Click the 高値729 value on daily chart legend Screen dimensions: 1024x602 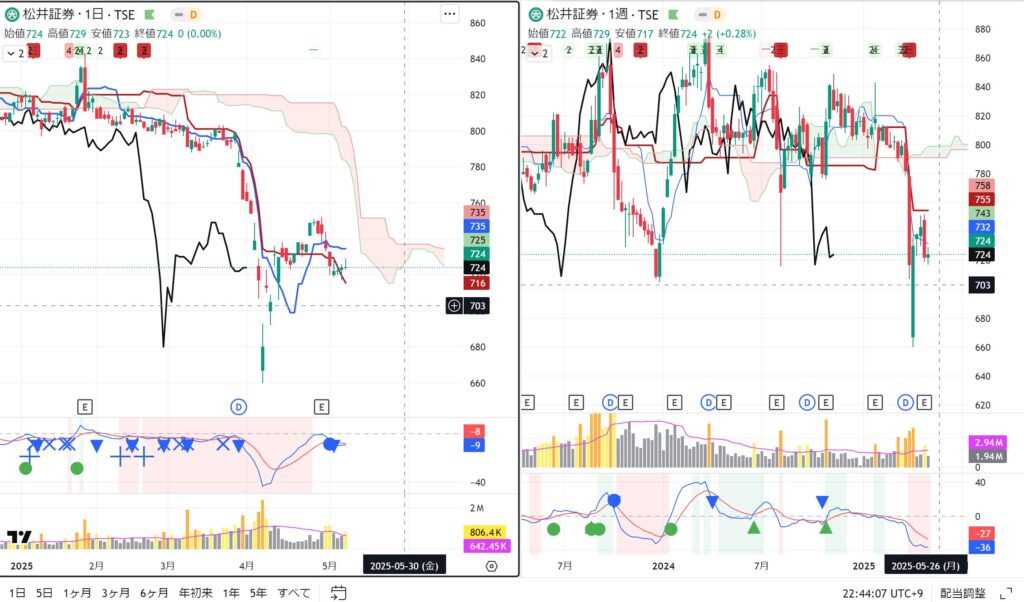(x=67, y=34)
